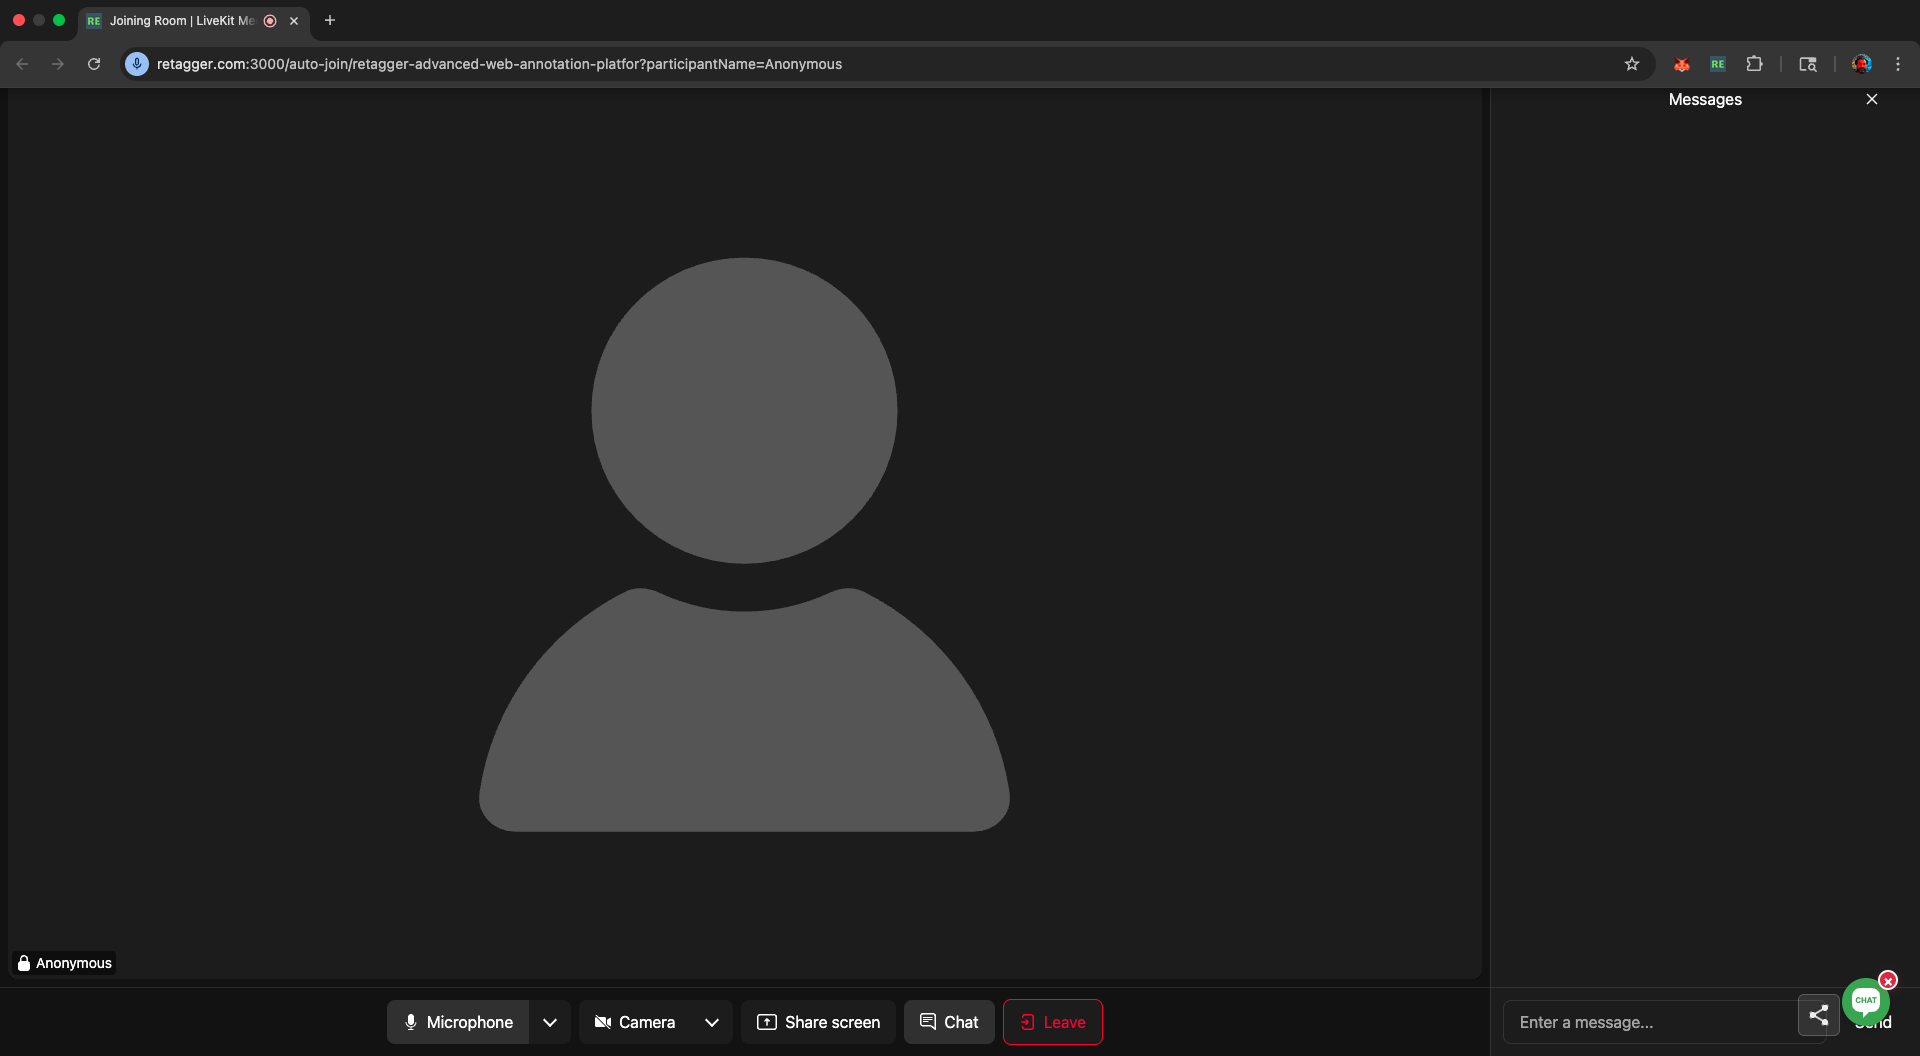This screenshot has width=1920, height=1056.
Task: Click the RE Retagger extension icon
Action: [x=1718, y=64]
